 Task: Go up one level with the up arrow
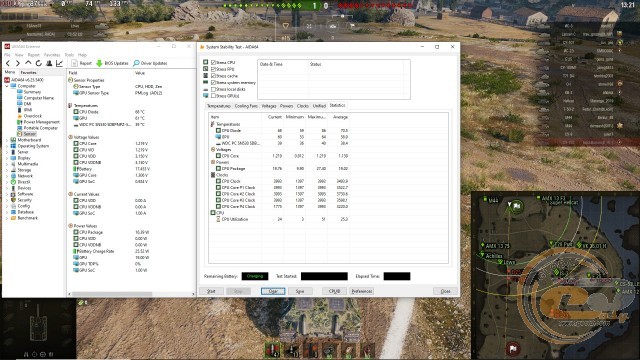(x=28, y=63)
